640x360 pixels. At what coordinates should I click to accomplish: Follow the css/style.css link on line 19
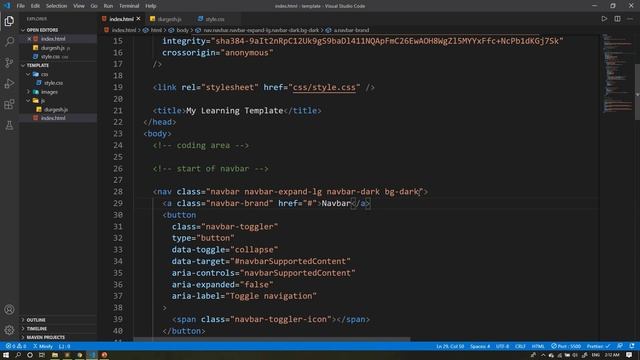324,87
